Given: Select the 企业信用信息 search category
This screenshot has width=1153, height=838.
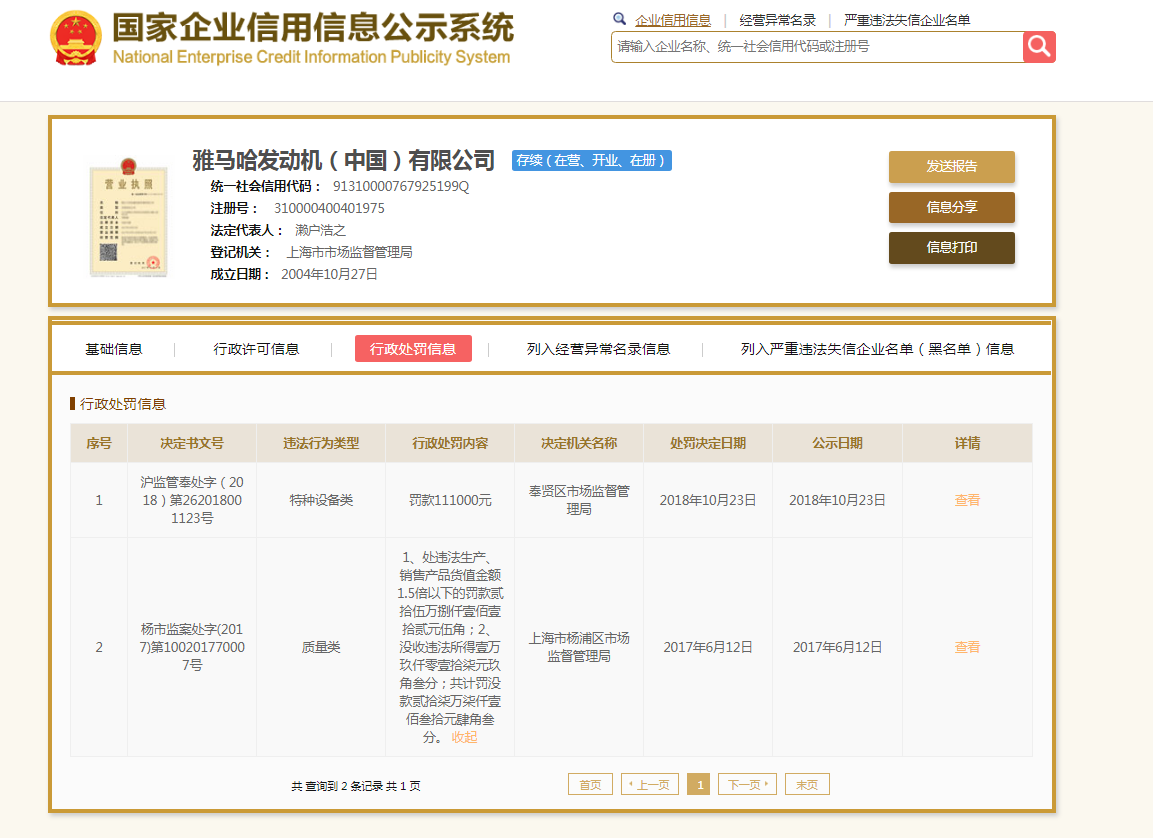Looking at the screenshot, I should pyautogui.click(x=673, y=20).
